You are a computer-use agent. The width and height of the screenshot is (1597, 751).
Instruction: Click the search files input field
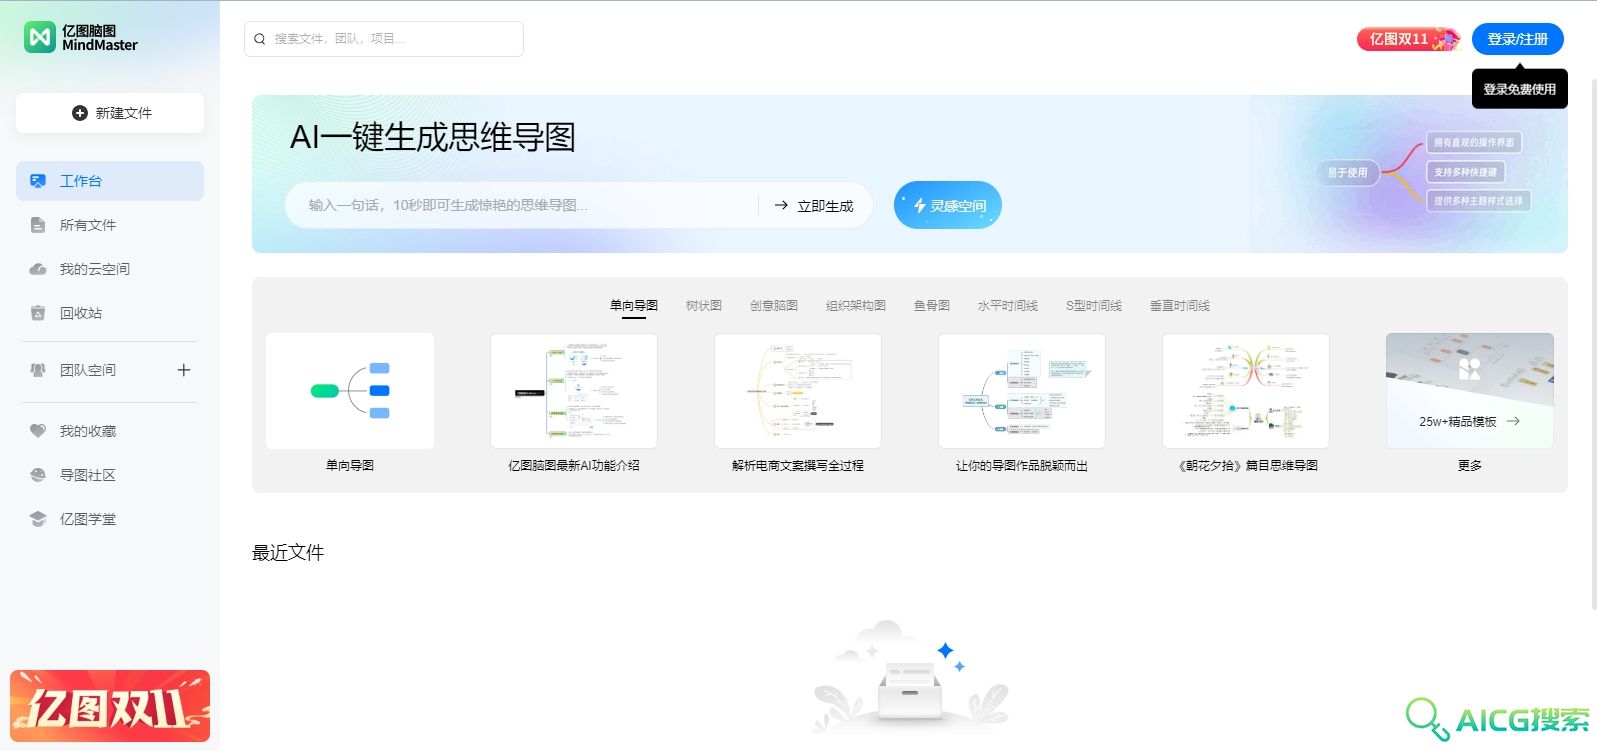(384, 39)
